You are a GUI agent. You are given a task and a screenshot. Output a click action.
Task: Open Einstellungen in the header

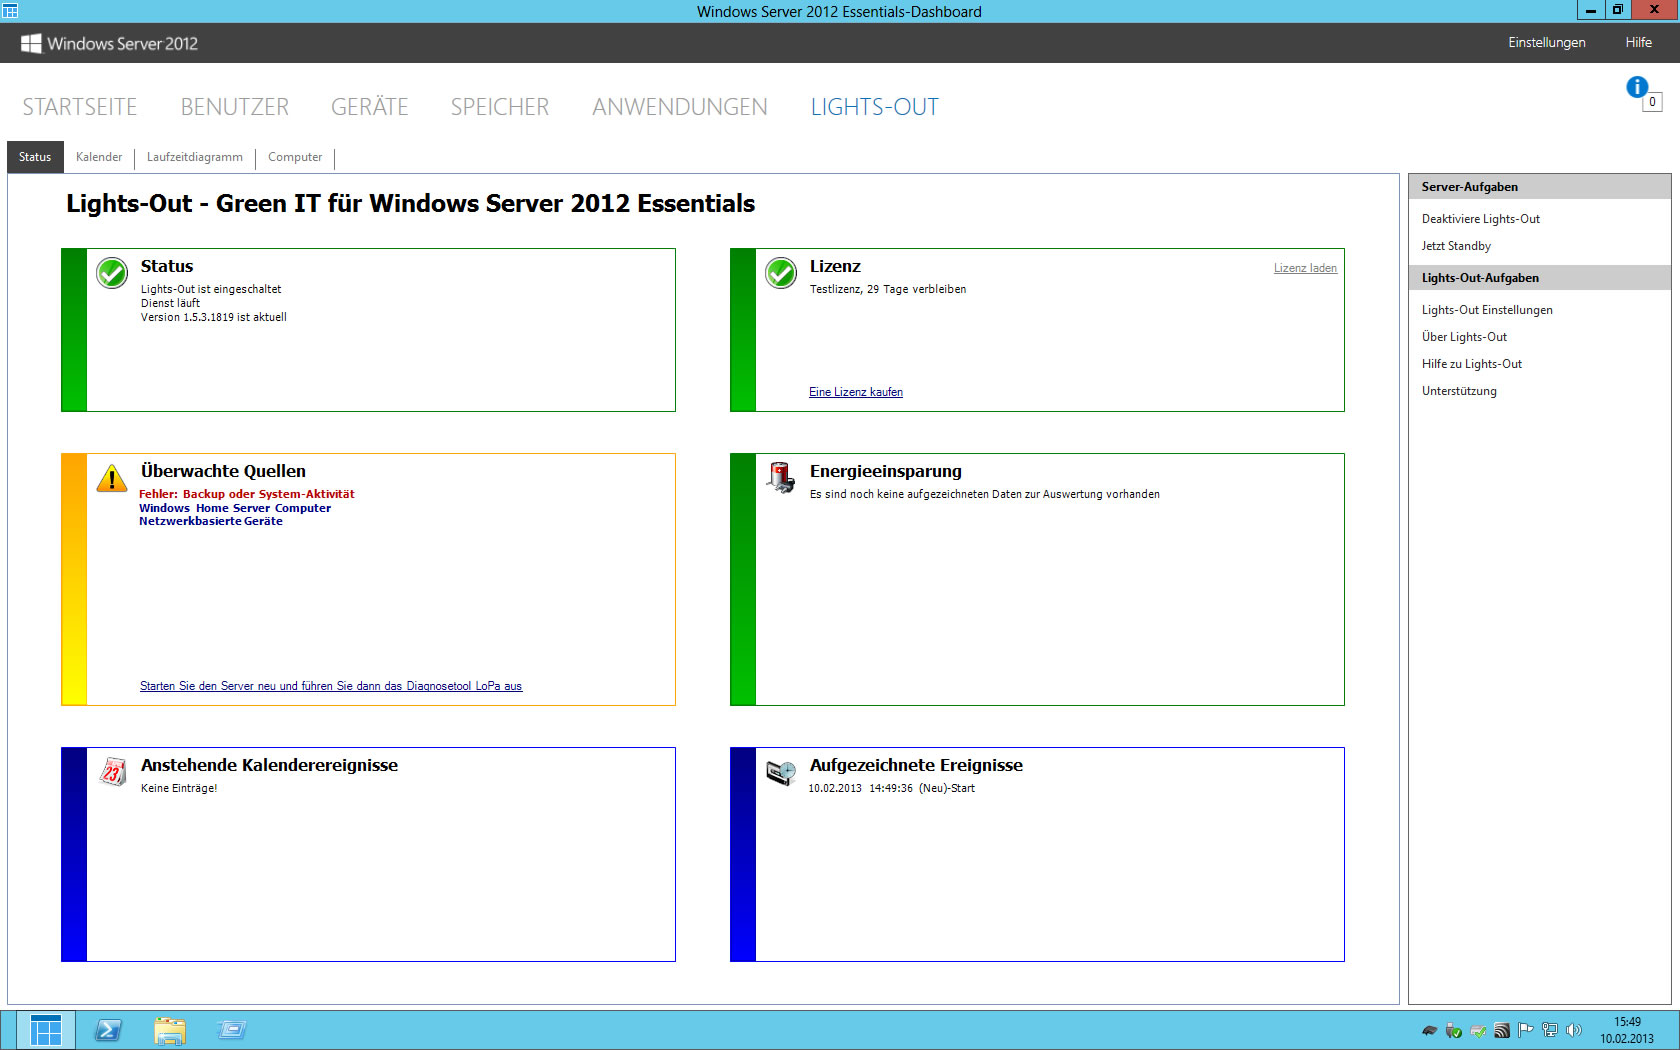pos(1547,42)
